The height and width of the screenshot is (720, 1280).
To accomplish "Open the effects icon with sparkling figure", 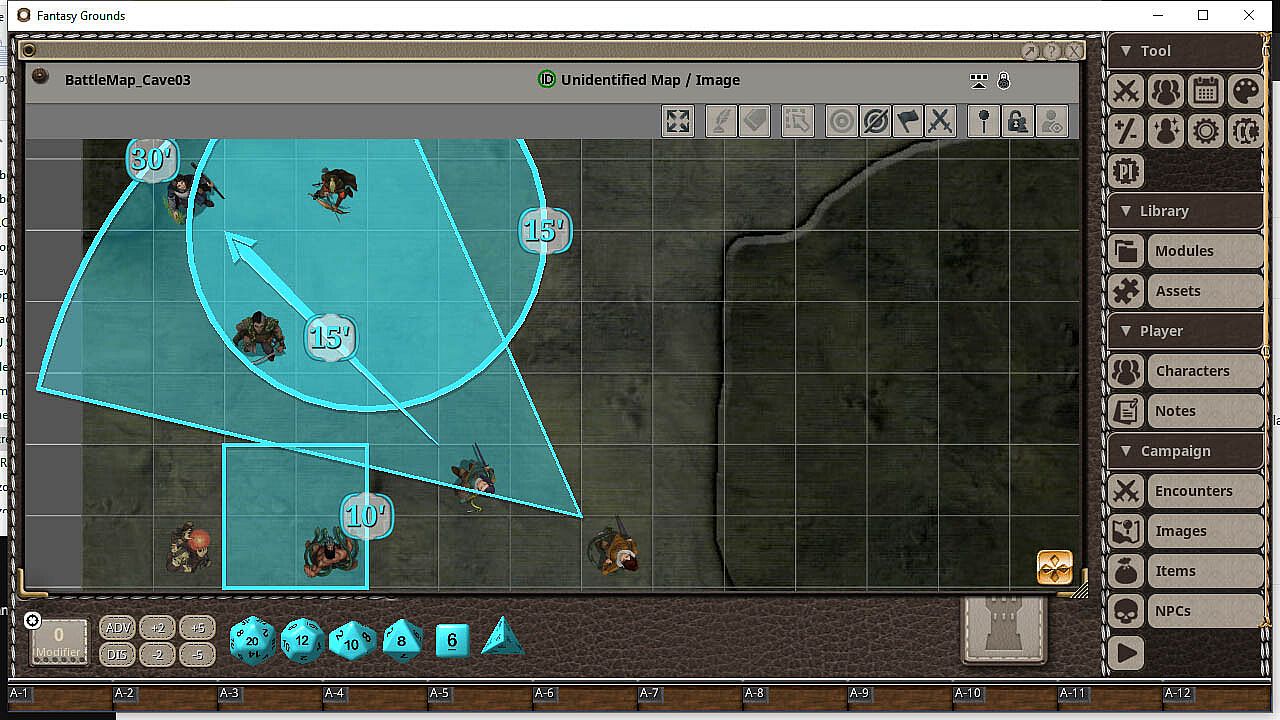I will (1166, 131).
